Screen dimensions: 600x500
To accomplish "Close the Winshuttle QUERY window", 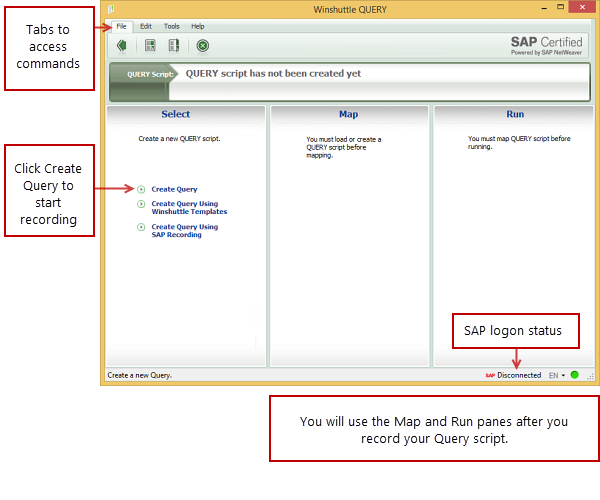I will click(x=582, y=7).
